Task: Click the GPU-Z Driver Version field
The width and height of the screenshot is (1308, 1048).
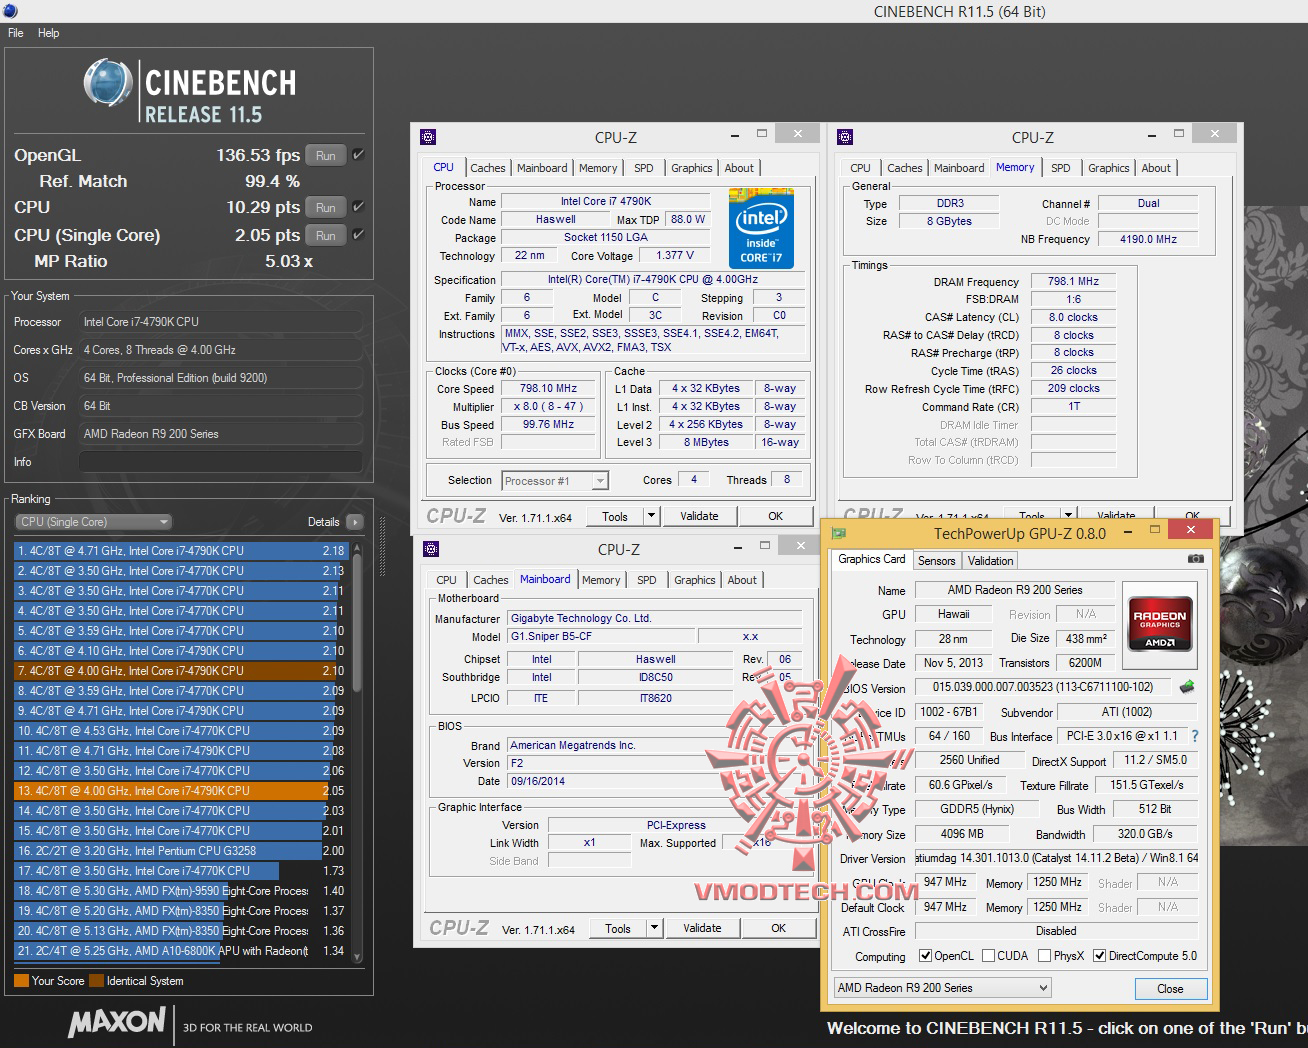Action: click(x=1055, y=858)
